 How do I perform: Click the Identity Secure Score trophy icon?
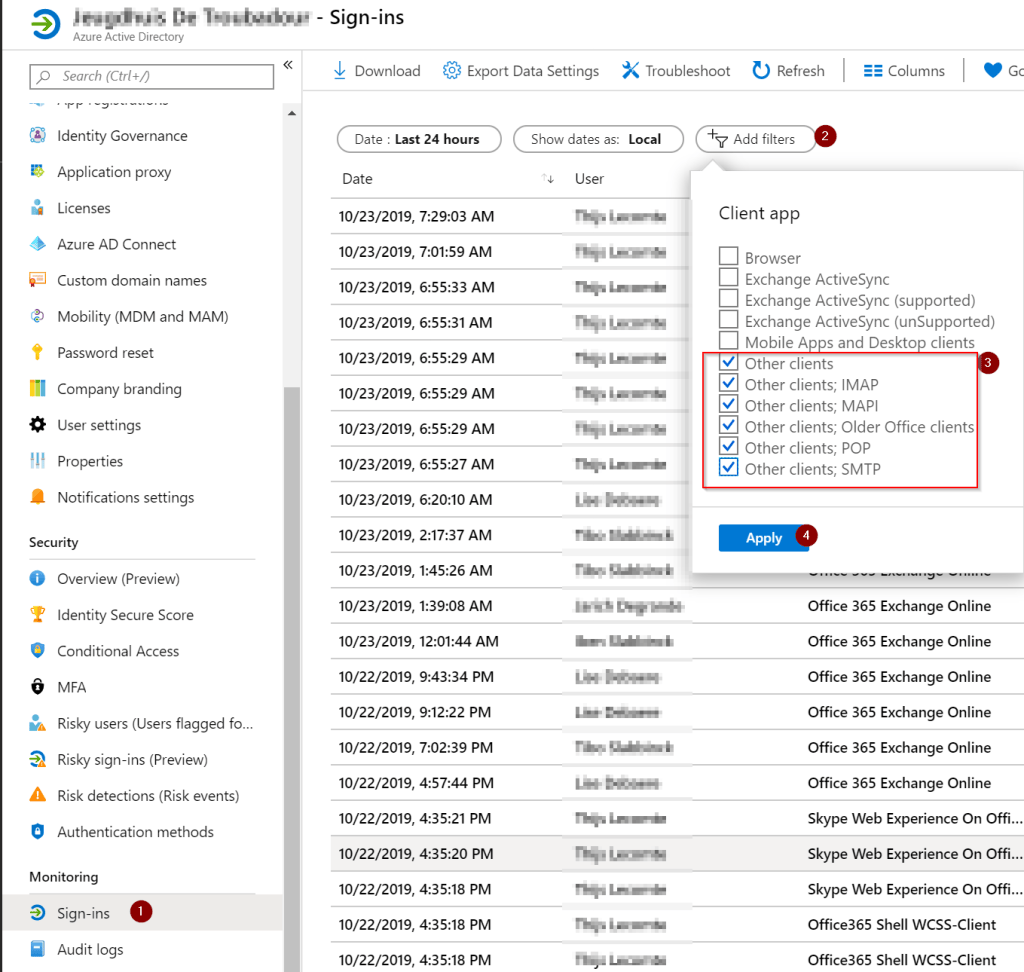(x=38, y=614)
